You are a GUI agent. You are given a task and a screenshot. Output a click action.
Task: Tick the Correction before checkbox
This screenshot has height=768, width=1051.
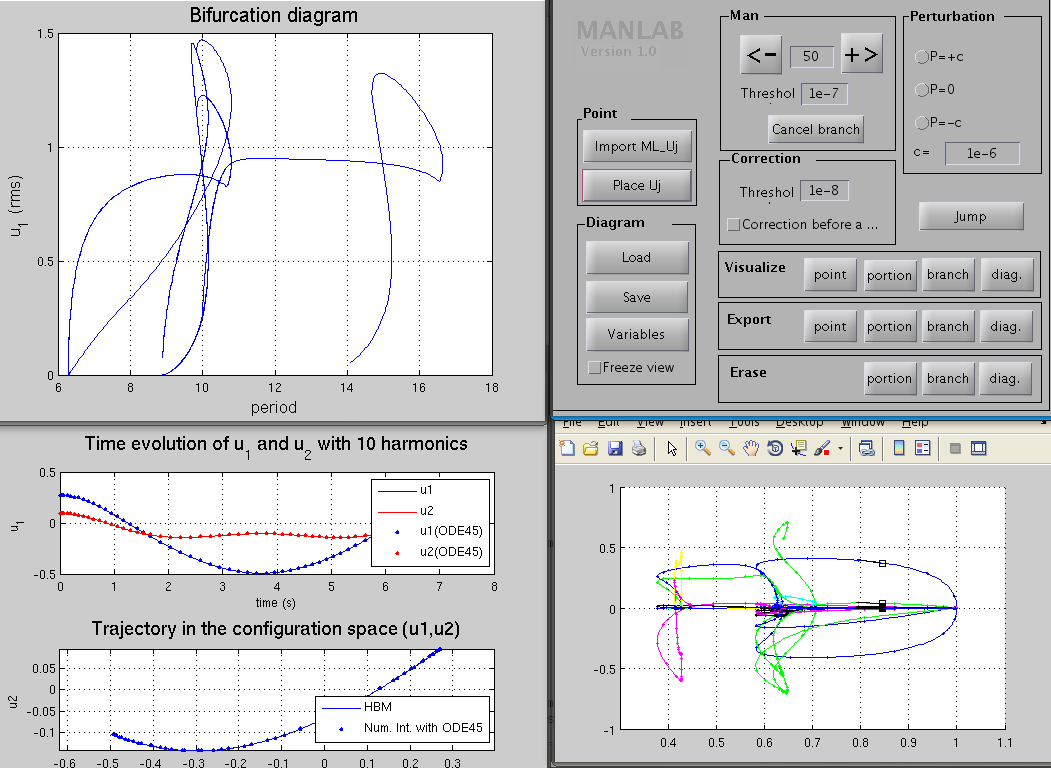pyautogui.click(x=734, y=225)
